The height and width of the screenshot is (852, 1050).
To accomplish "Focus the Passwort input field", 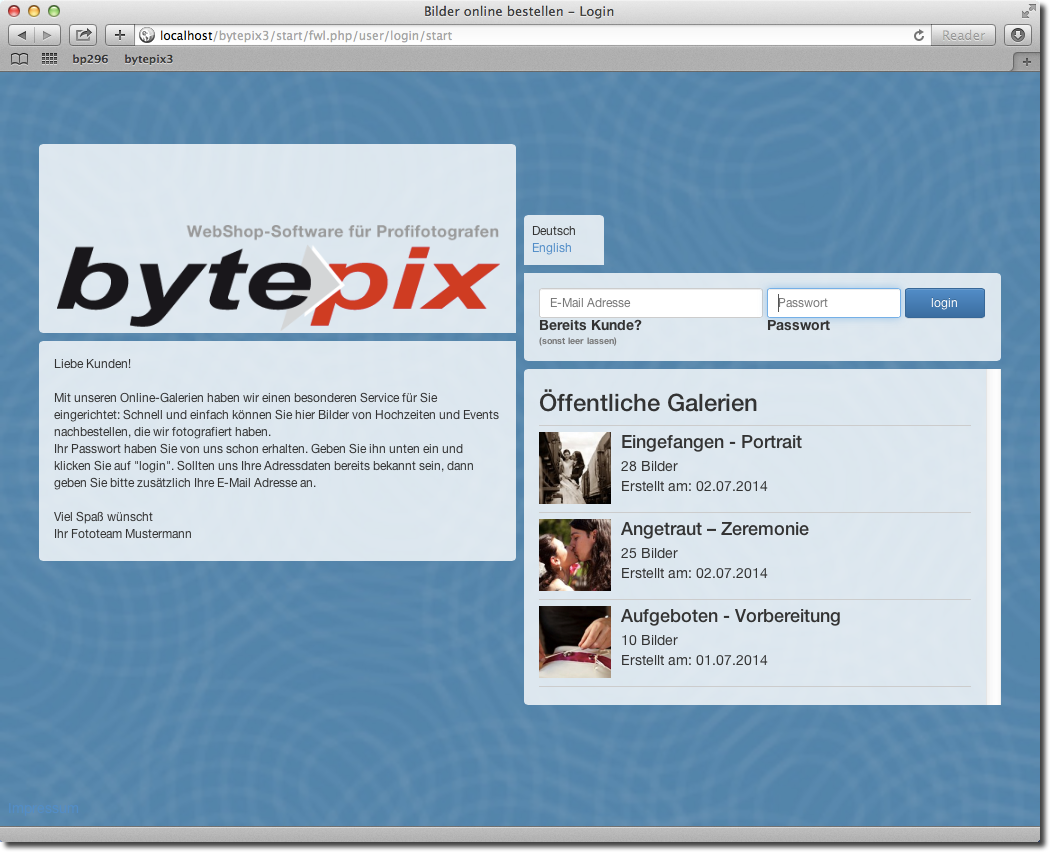I will point(834,303).
